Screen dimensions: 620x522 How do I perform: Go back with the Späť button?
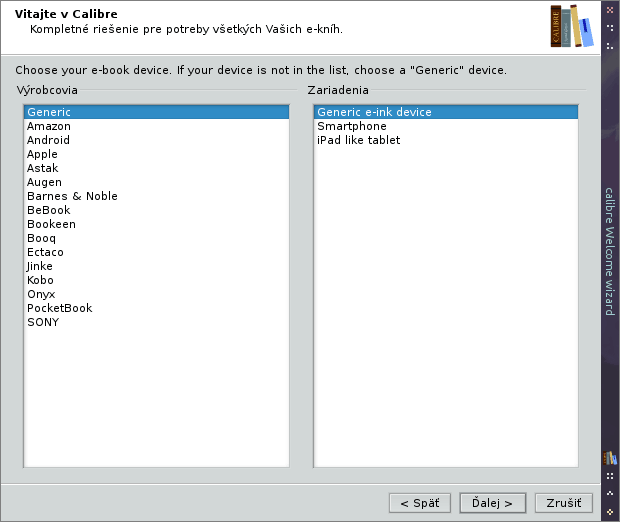420,503
